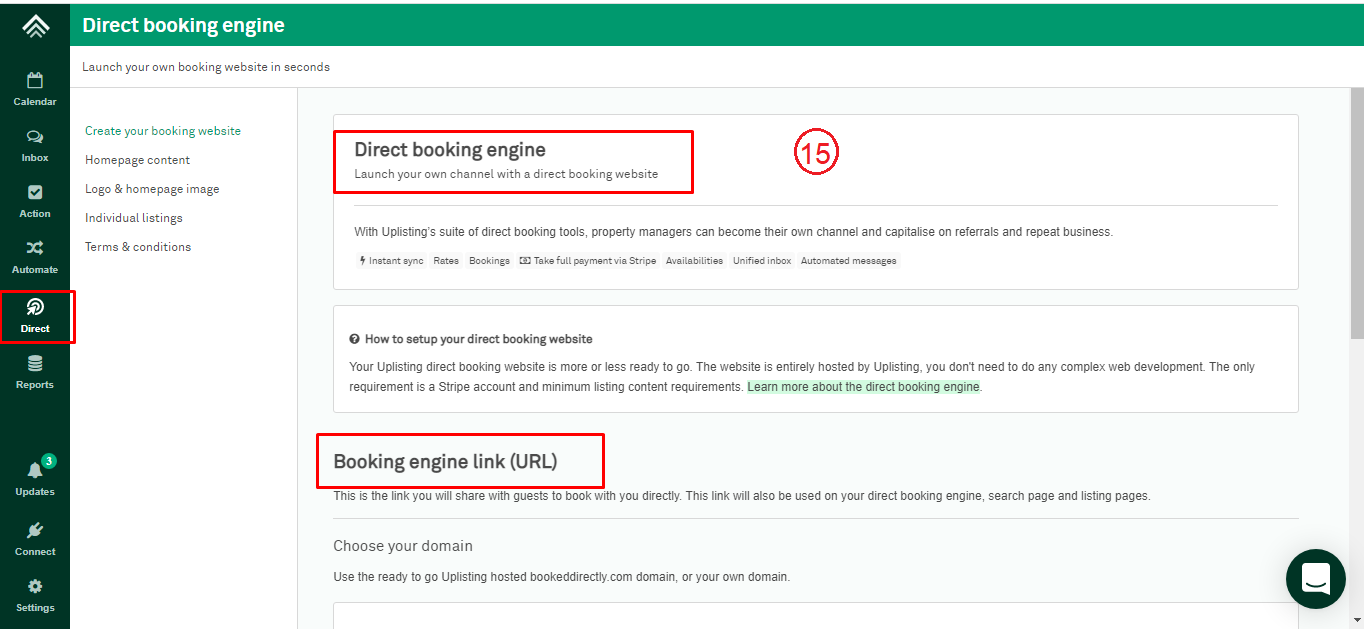Click the Unified inbox tag
1364x629 pixels.
tap(762, 261)
